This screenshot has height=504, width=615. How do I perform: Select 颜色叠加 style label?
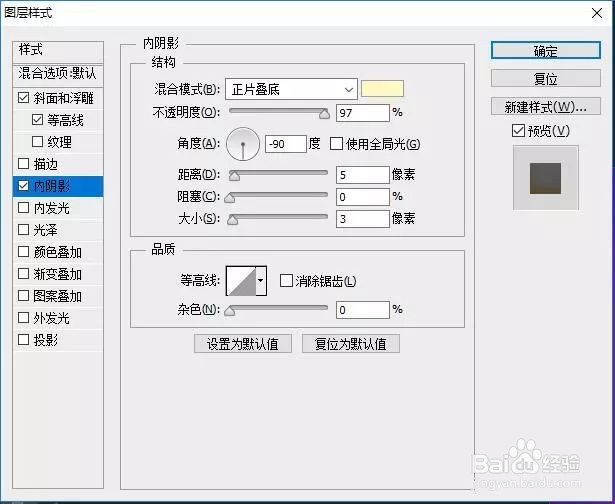(57, 252)
